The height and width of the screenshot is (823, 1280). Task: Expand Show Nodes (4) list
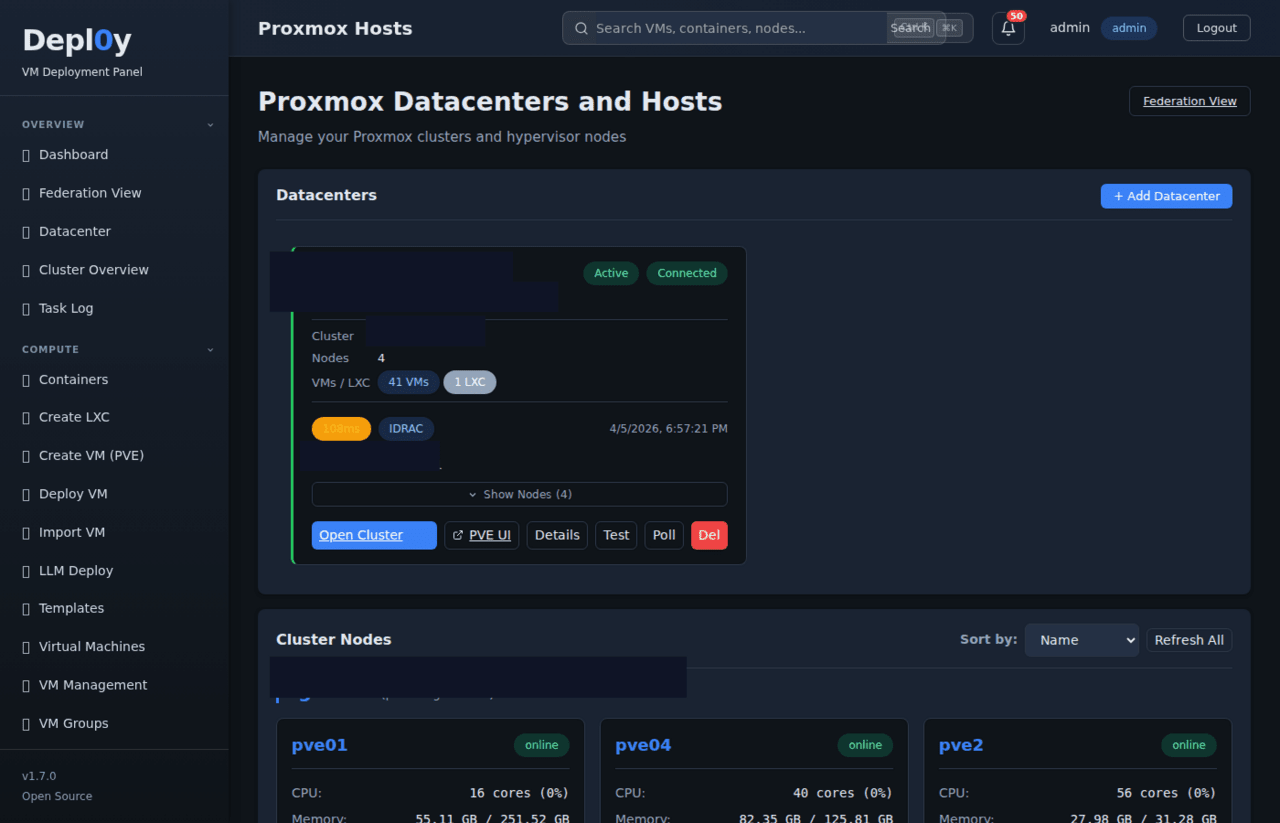pyautogui.click(x=519, y=494)
